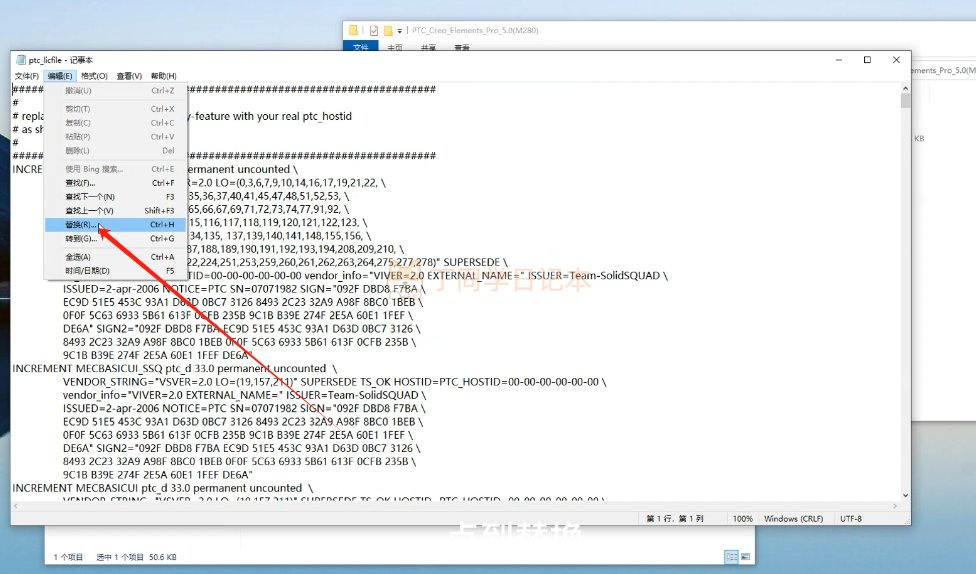Click the line 'INCREMENT MECBASICUI ptc_d 33.0 permanent uncounted'
The image size is (976, 574).
[162, 488]
